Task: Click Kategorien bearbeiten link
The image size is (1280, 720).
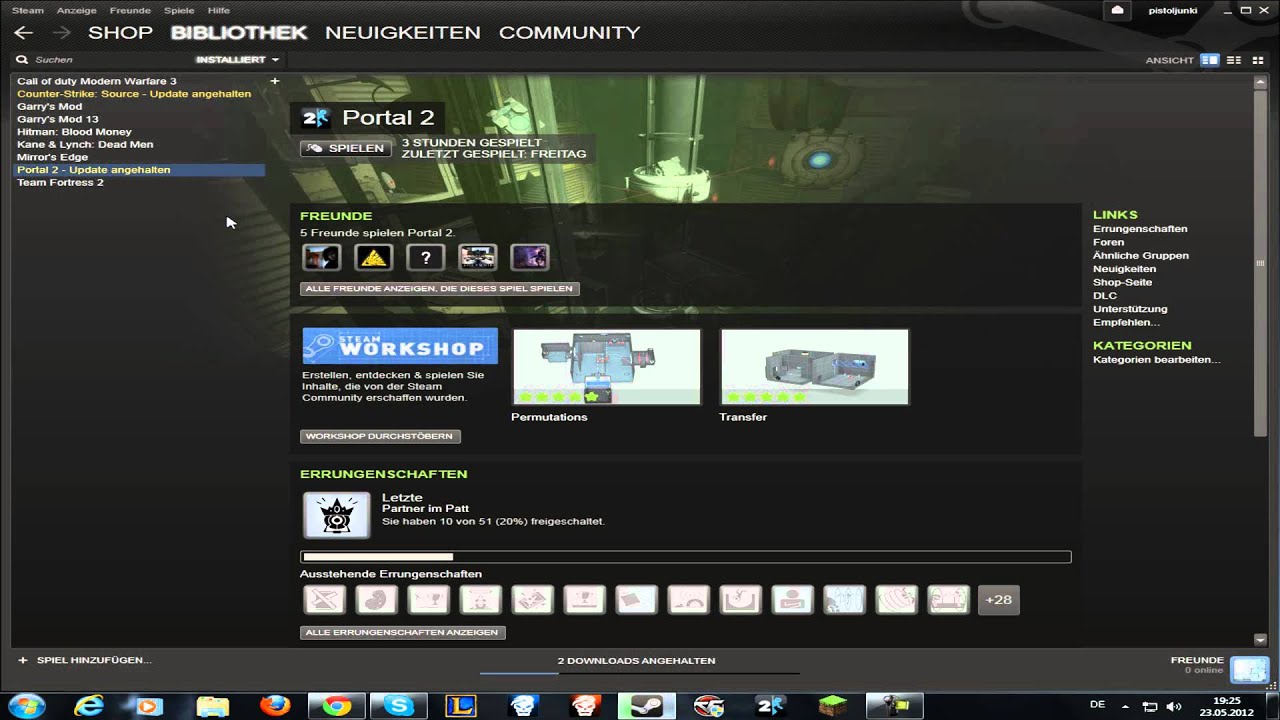Action: coord(1156,359)
